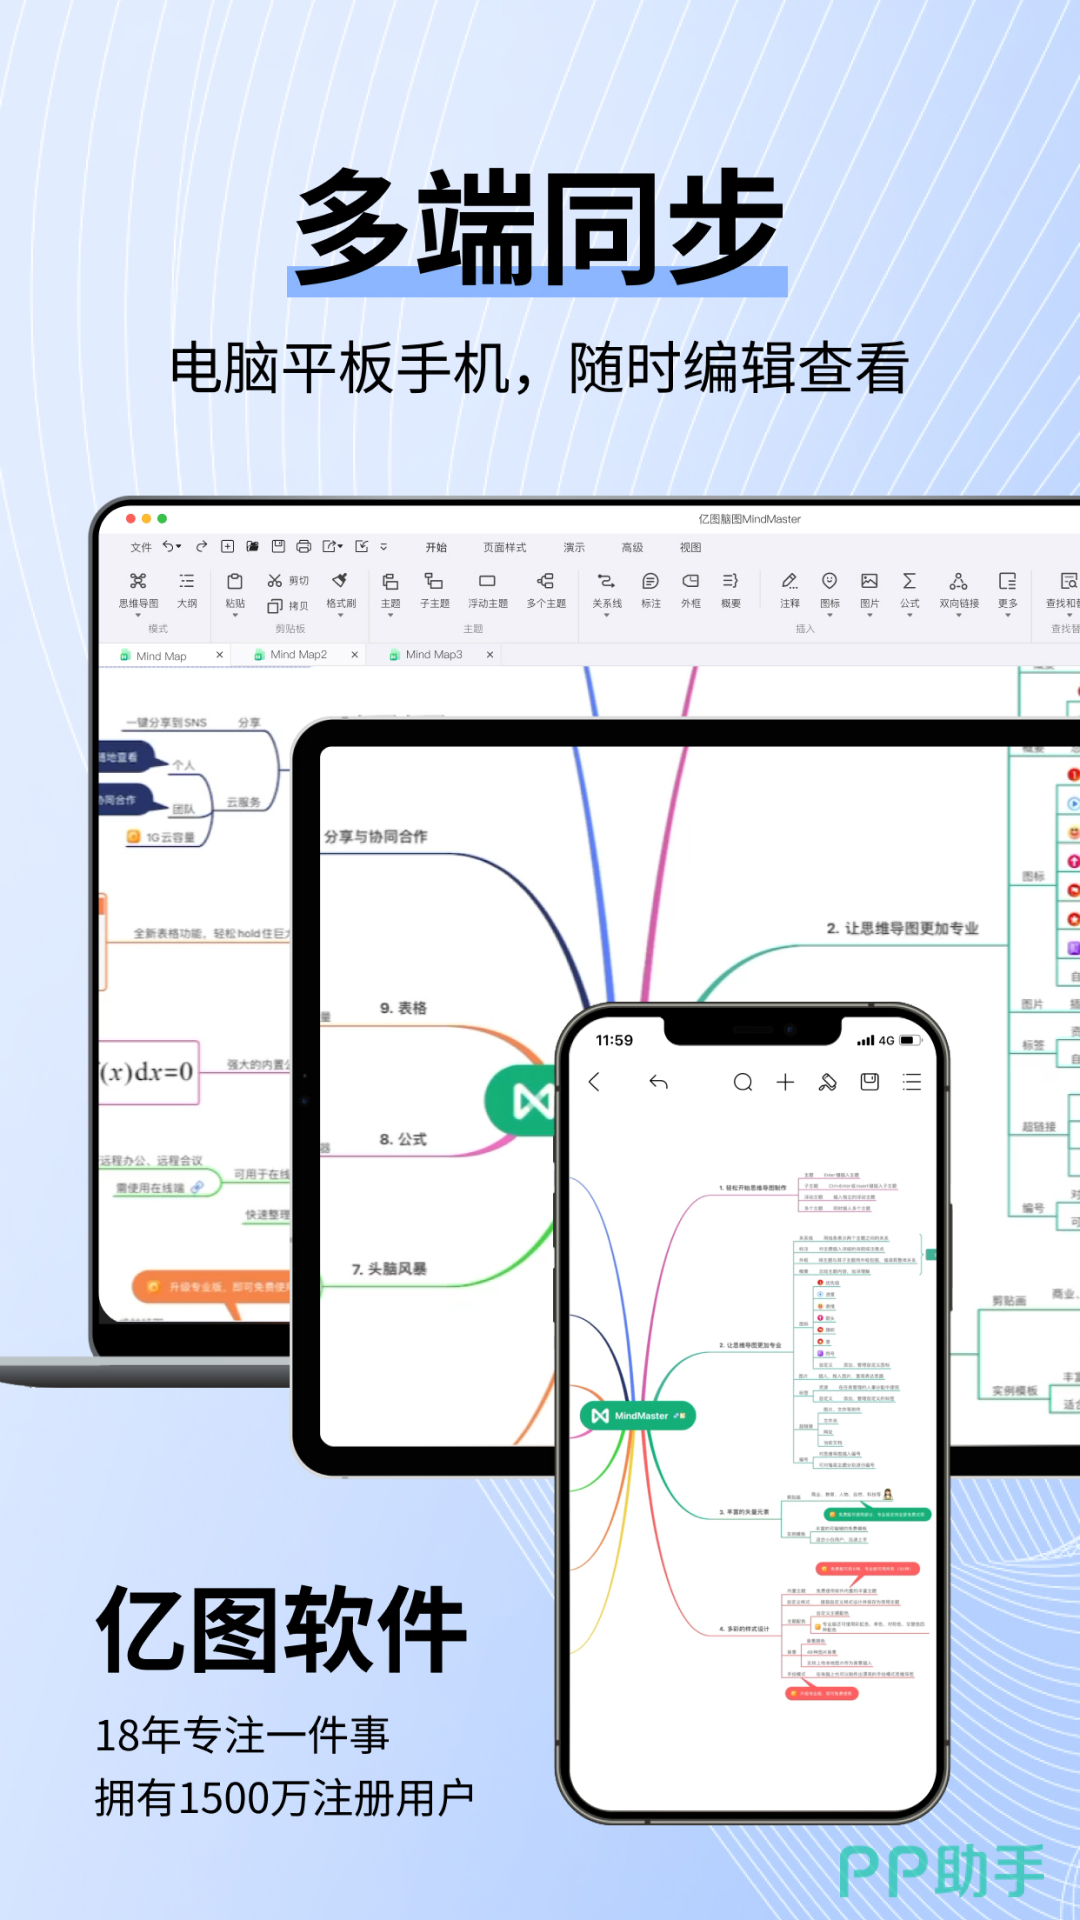
Task: Click the 标注 callout icon
Action: tap(650, 583)
